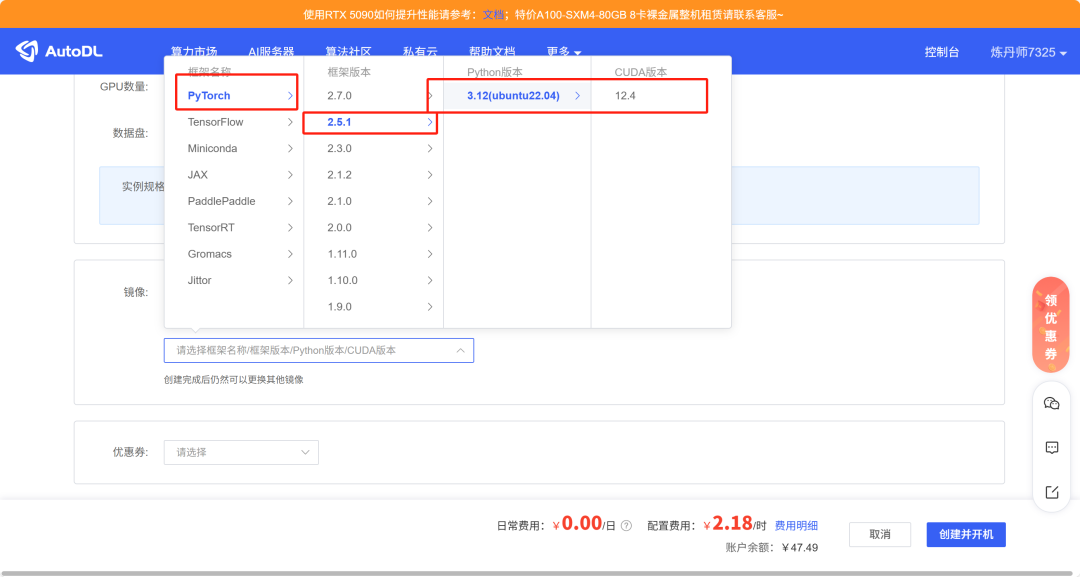Screen dimensions: 1080x577
Task: Expand TensorFlow framework chevron
Action: 290,122
